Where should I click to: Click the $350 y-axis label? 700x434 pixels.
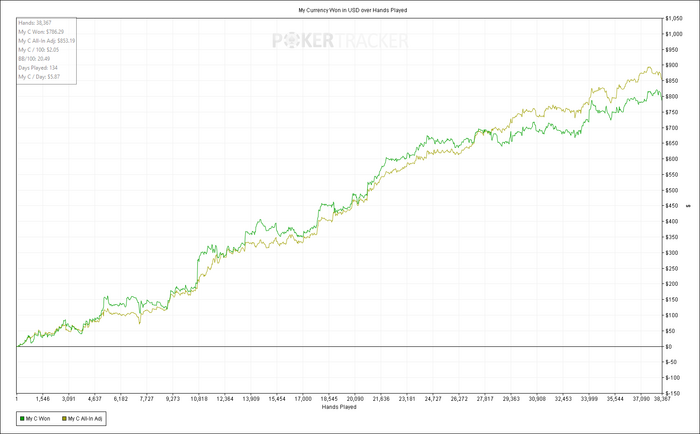click(671, 237)
